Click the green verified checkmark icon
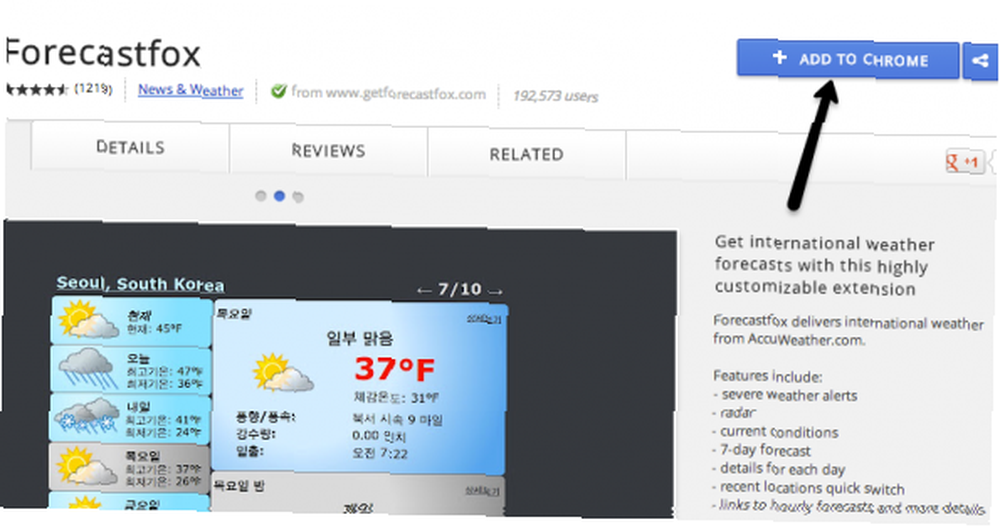Screen dimensions: 1000x527 click(x=278, y=91)
